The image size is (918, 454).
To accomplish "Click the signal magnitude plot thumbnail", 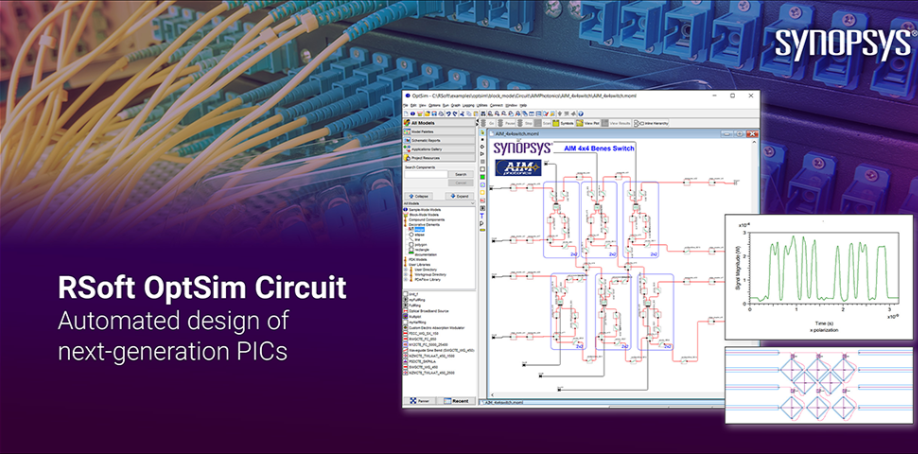I will (x=818, y=277).
